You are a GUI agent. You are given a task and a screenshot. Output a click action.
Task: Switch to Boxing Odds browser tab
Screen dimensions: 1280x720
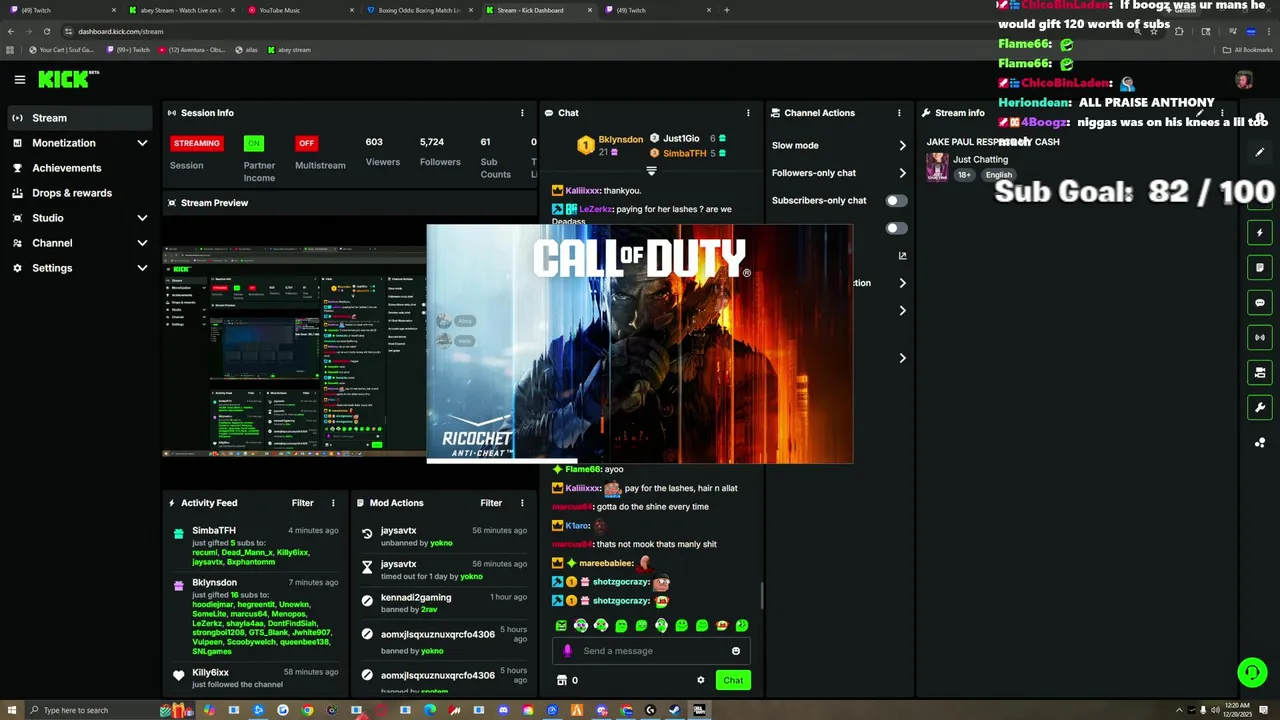click(x=420, y=10)
